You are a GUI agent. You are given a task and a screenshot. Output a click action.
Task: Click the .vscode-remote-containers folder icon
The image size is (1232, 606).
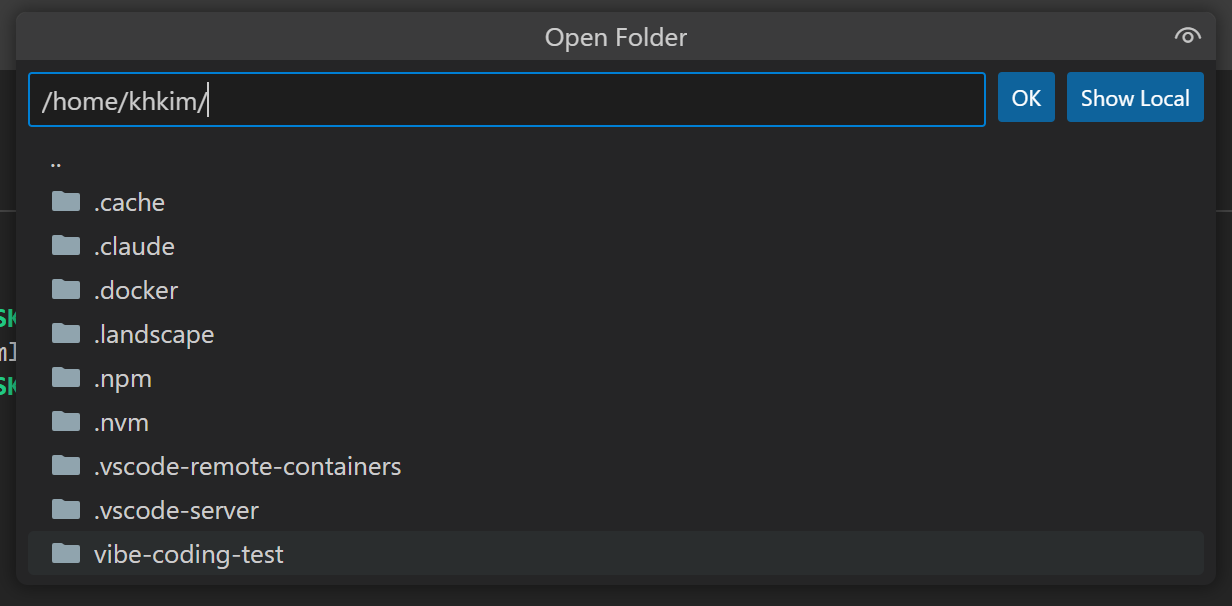point(66,466)
